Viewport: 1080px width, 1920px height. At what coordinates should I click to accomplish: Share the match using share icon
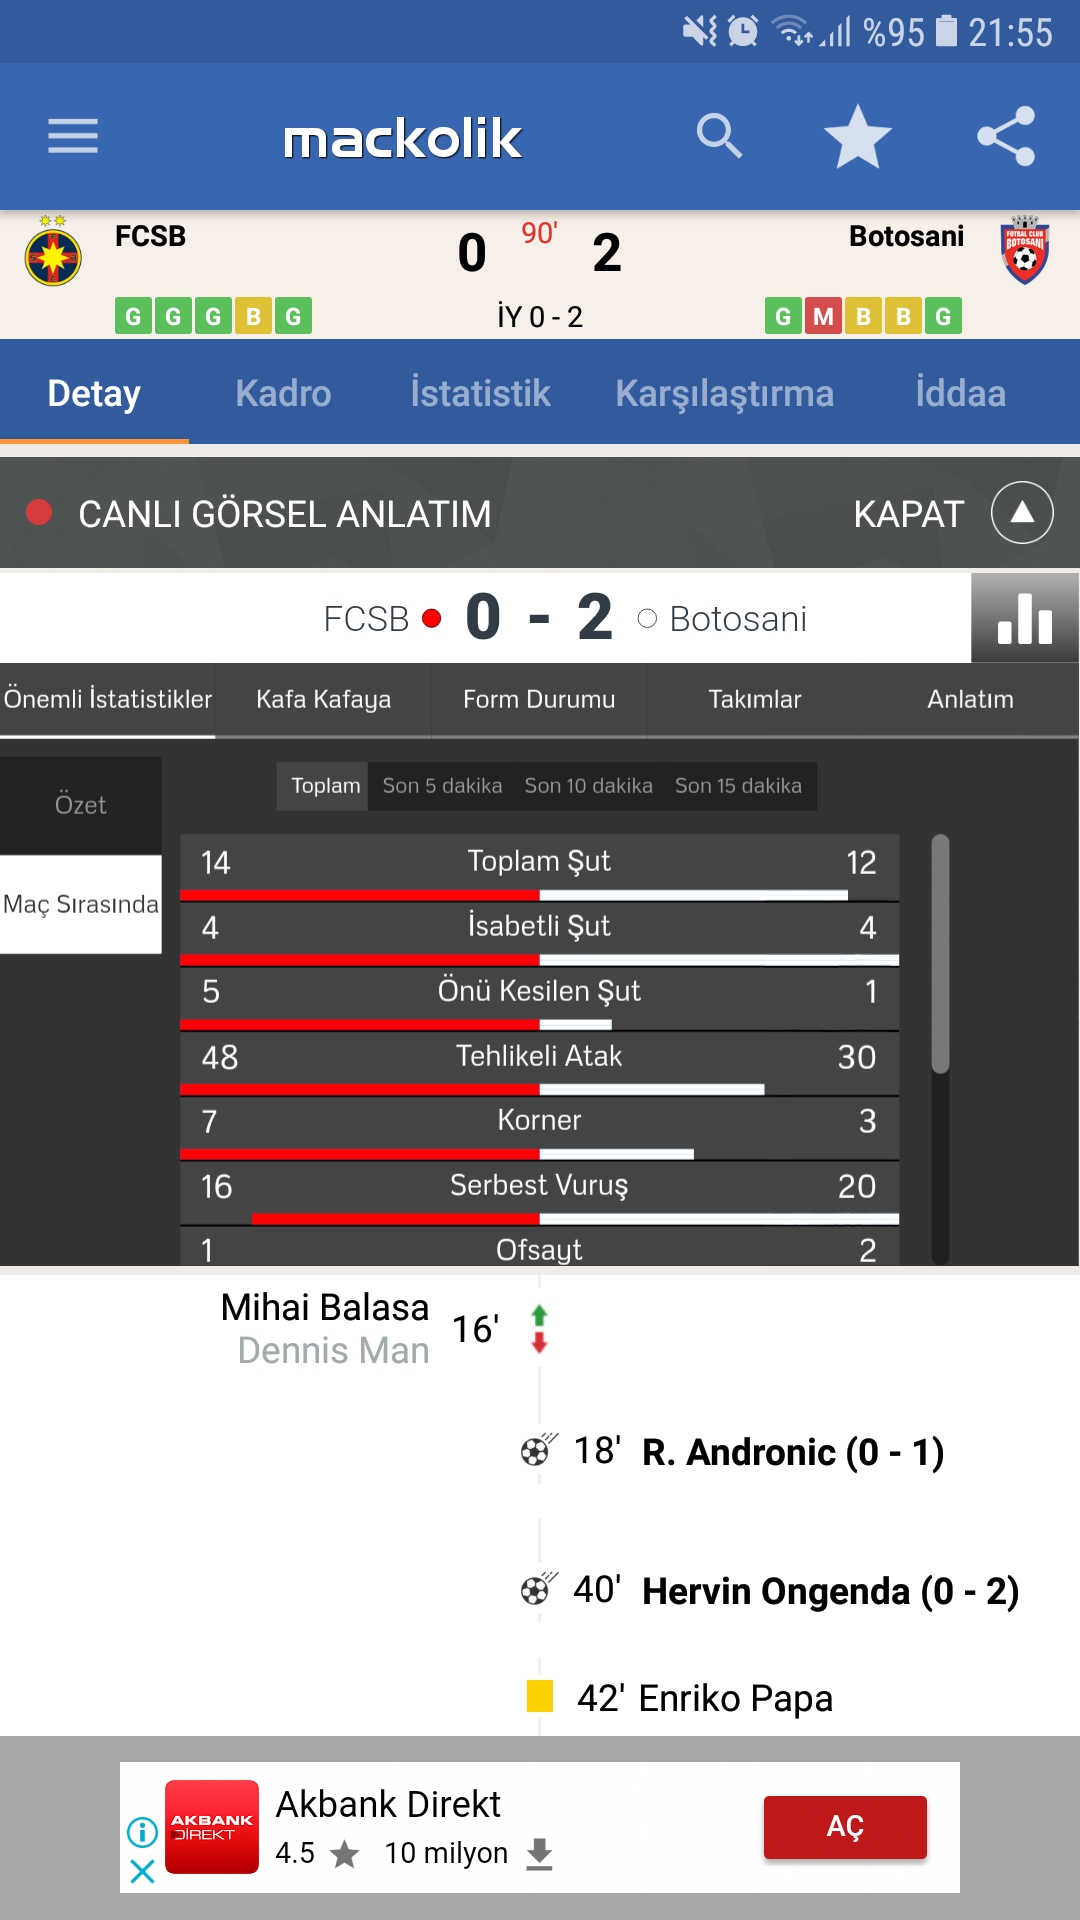coord(1006,136)
